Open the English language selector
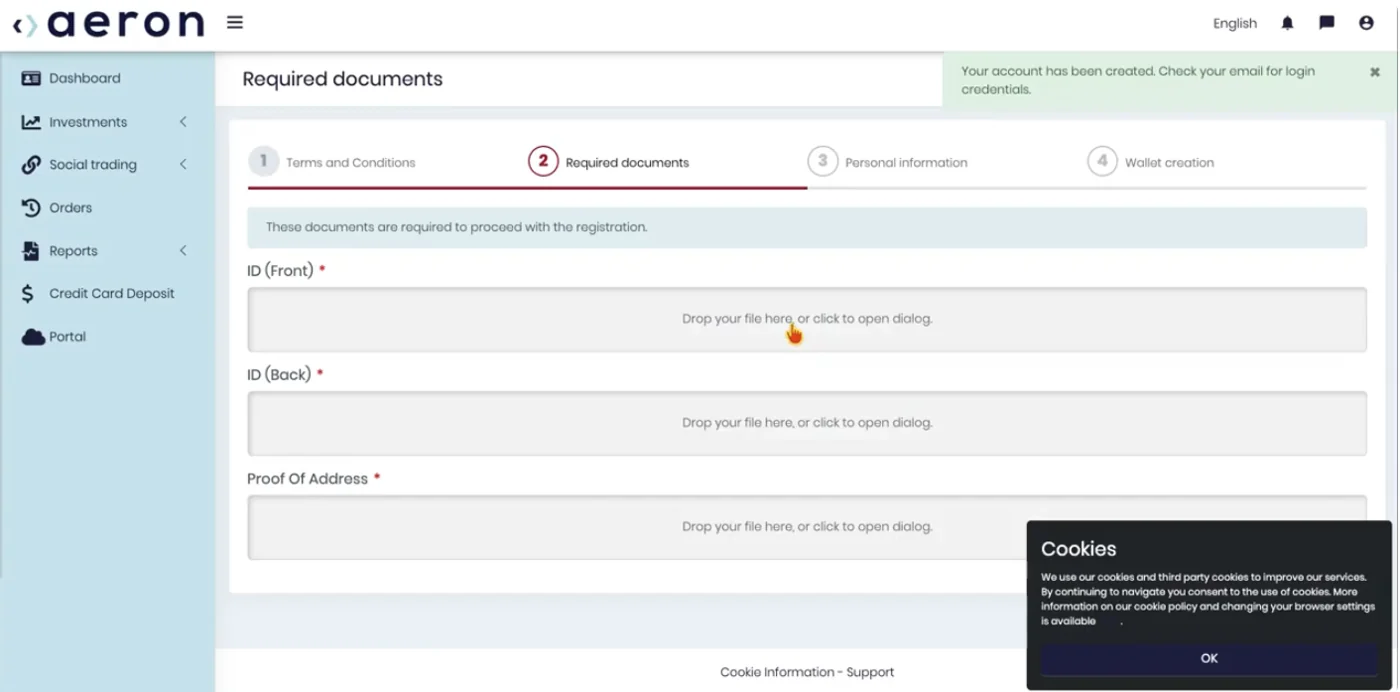1400x692 pixels. (x=1235, y=24)
